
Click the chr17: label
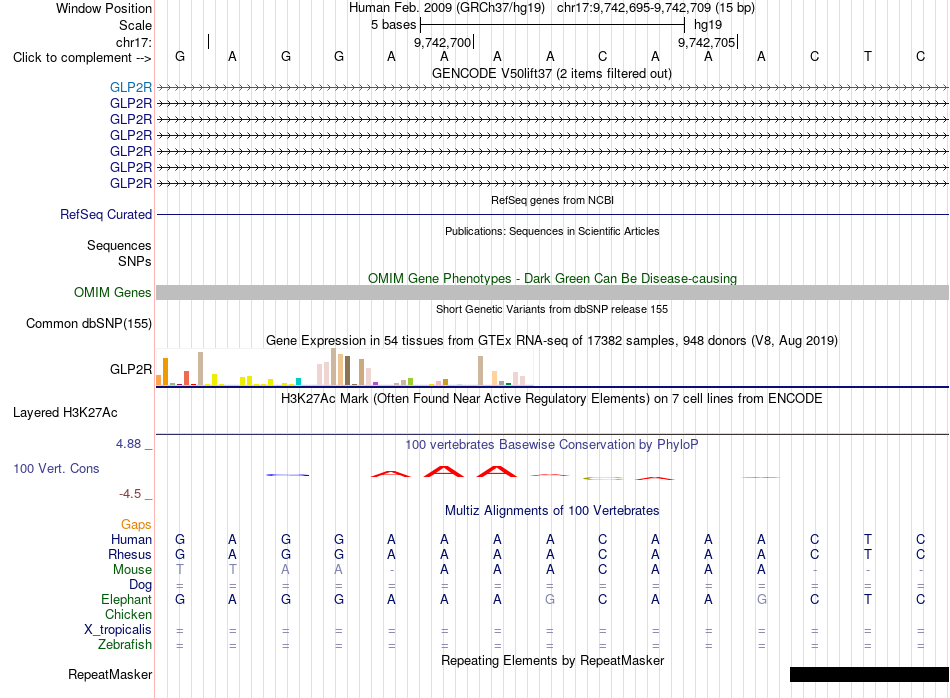134,42
